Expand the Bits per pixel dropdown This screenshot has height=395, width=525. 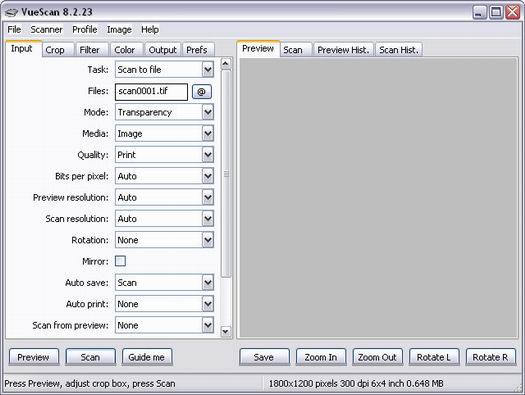[x=164, y=176]
